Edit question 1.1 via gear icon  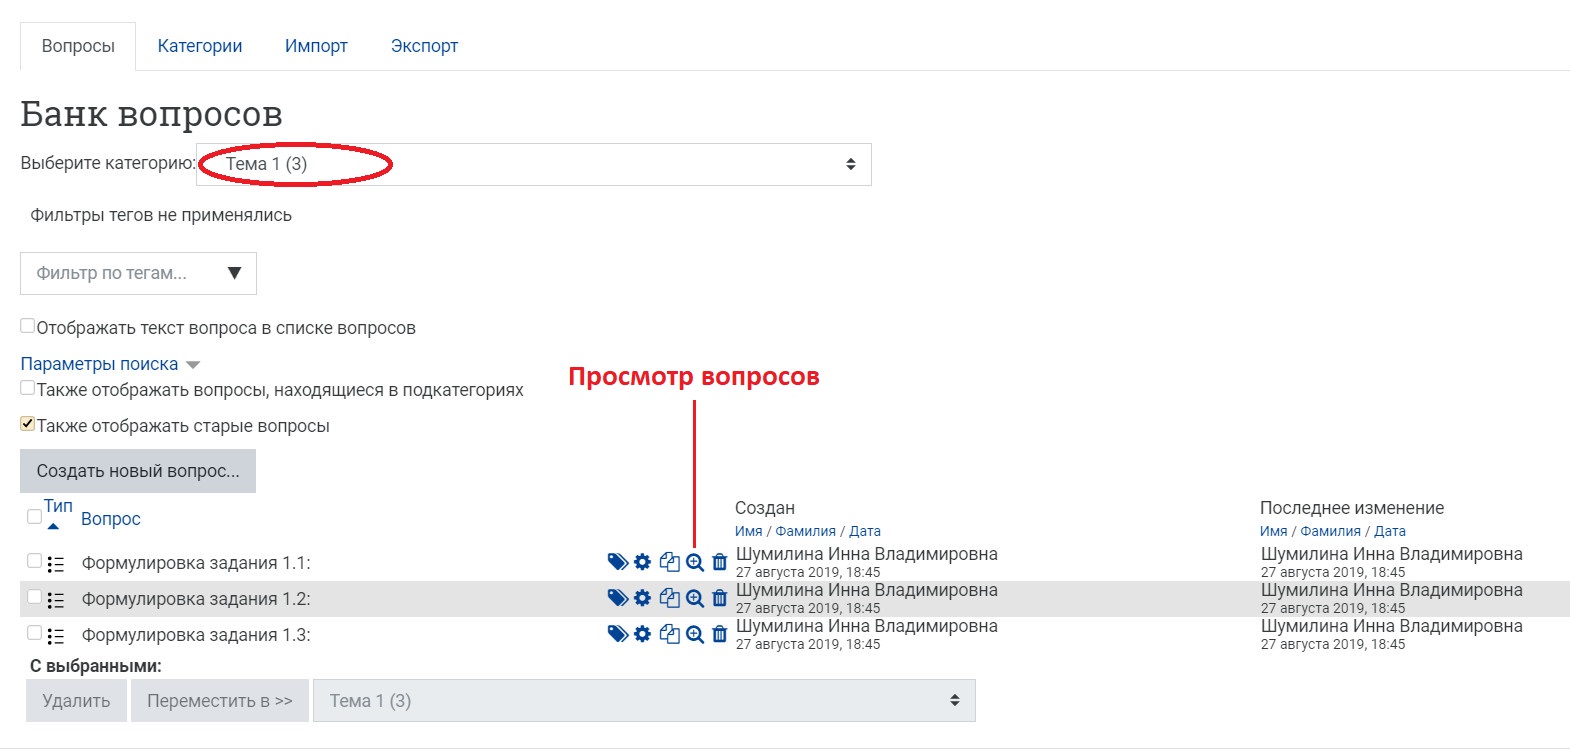(x=643, y=562)
